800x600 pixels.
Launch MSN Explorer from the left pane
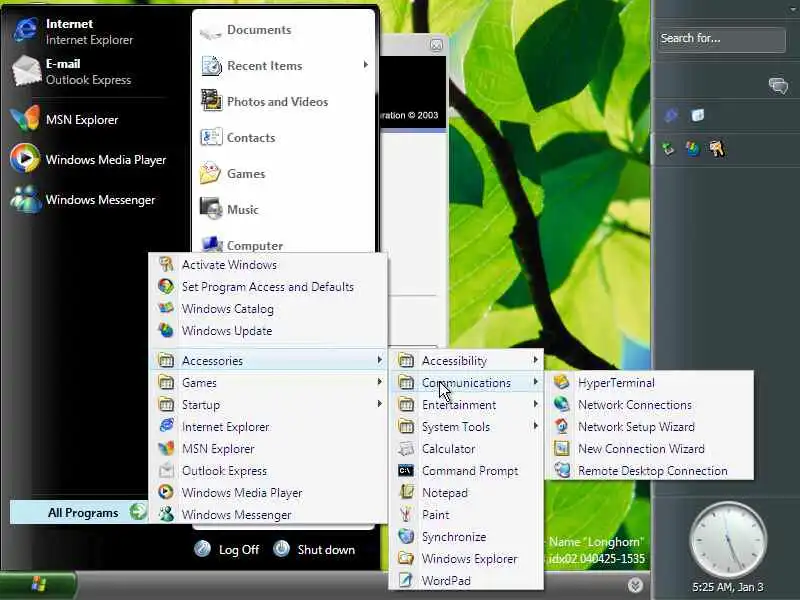pyautogui.click(x=65, y=119)
